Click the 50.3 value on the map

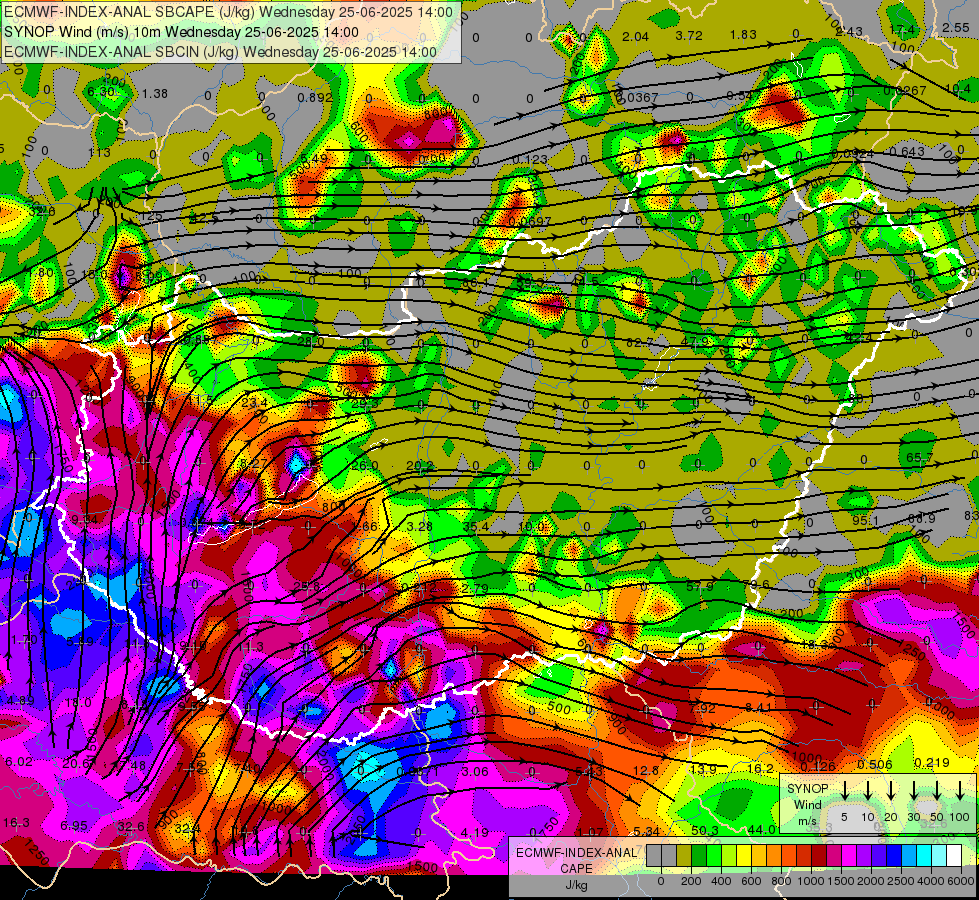(x=704, y=830)
